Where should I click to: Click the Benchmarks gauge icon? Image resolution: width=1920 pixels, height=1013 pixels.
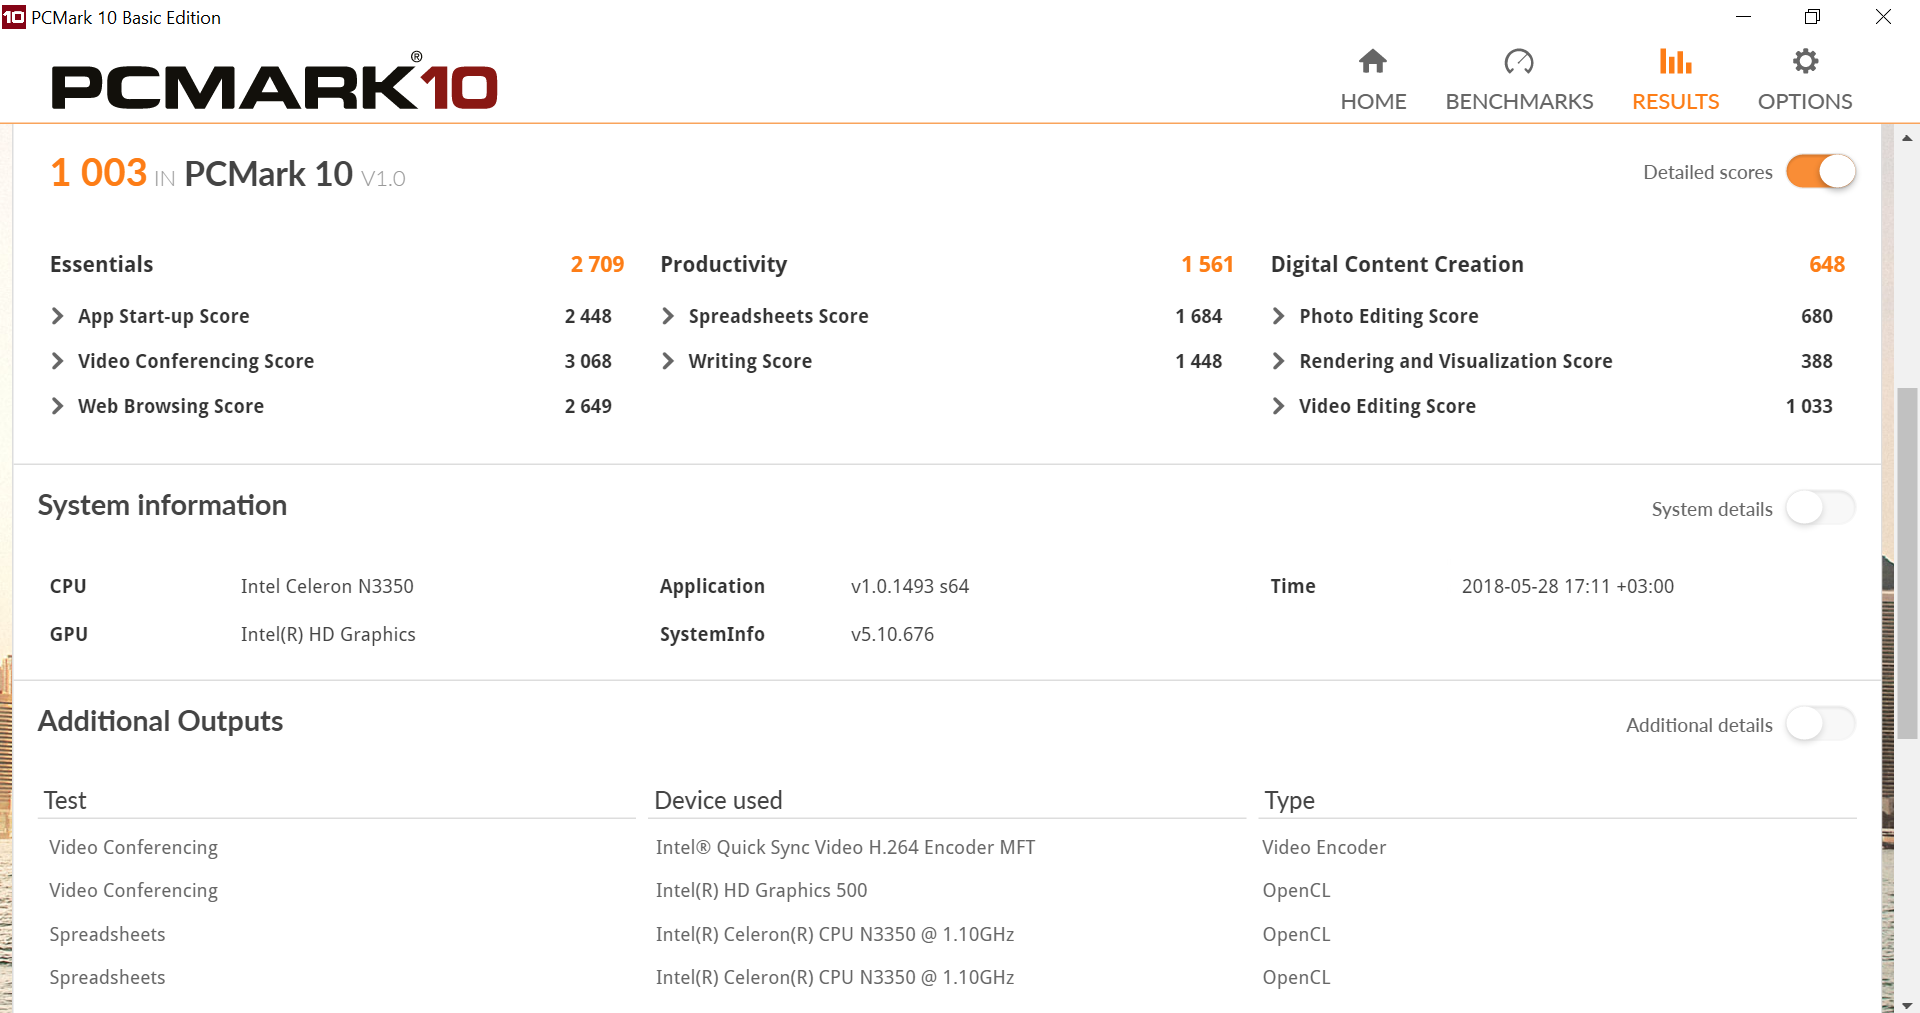click(x=1519, y=62)
